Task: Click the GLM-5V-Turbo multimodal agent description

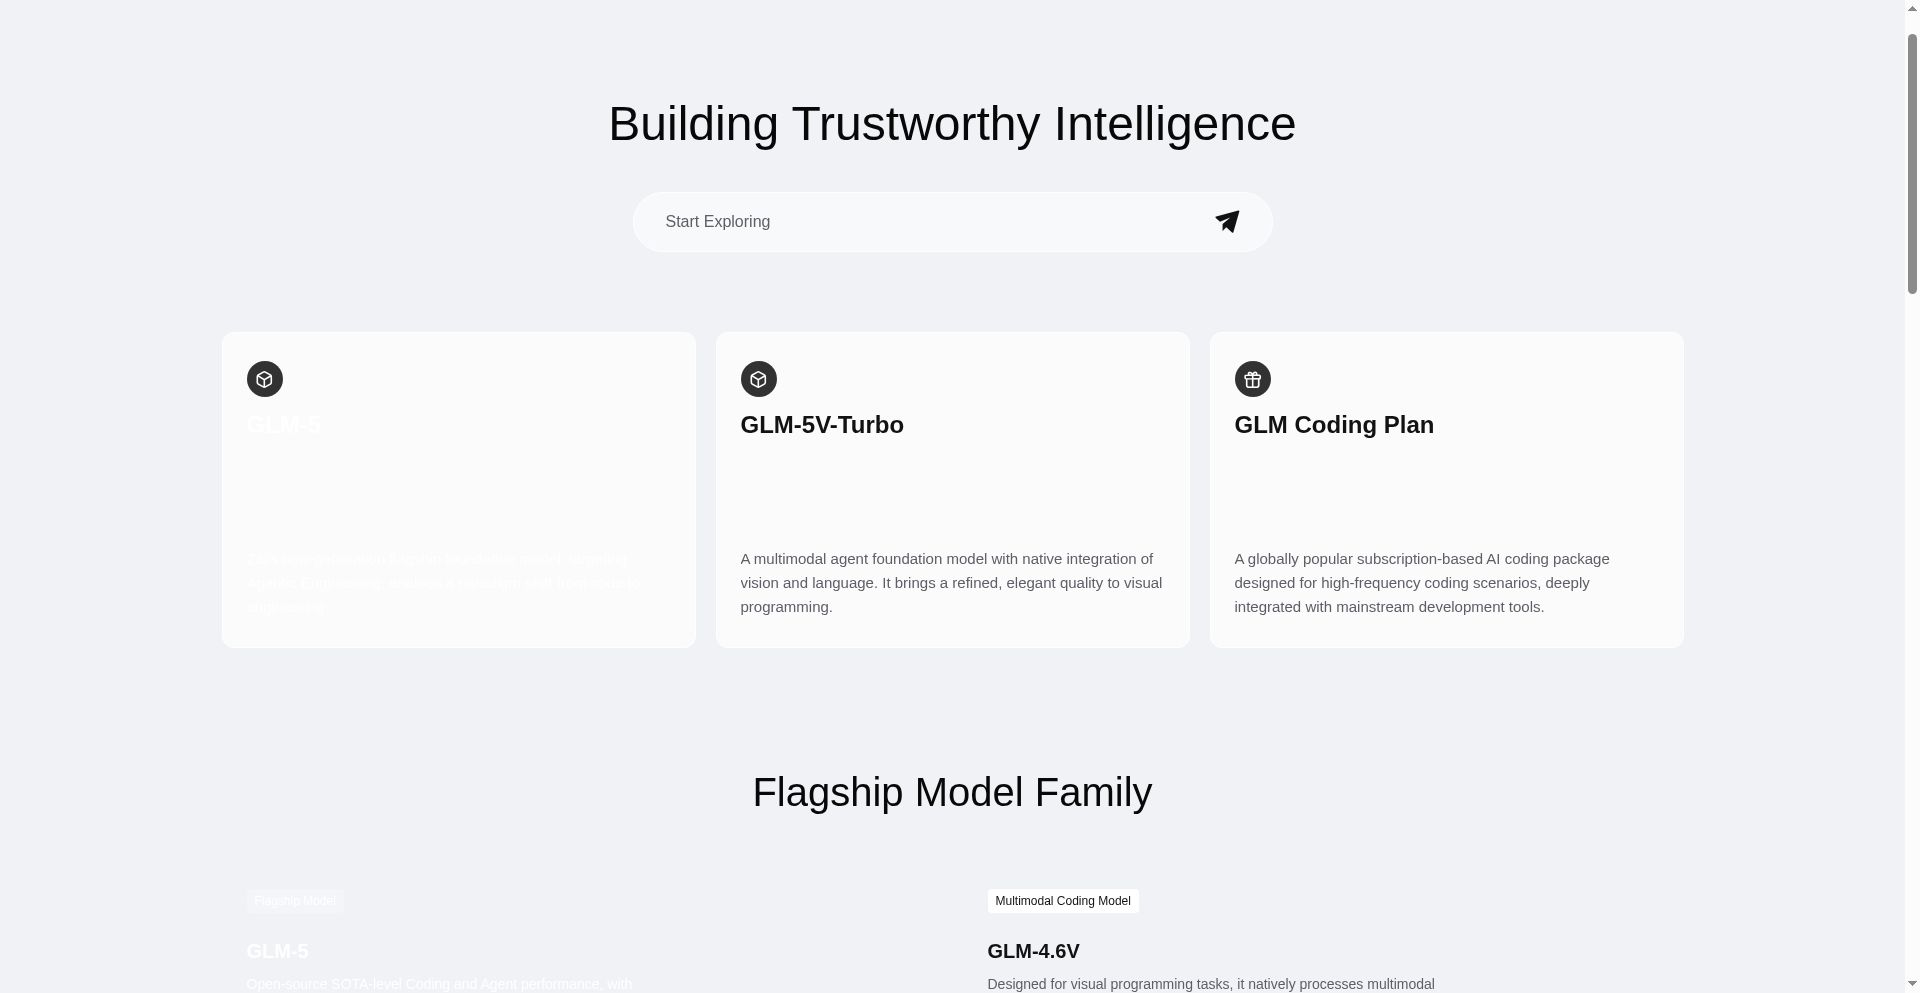Action: (951, 583)
